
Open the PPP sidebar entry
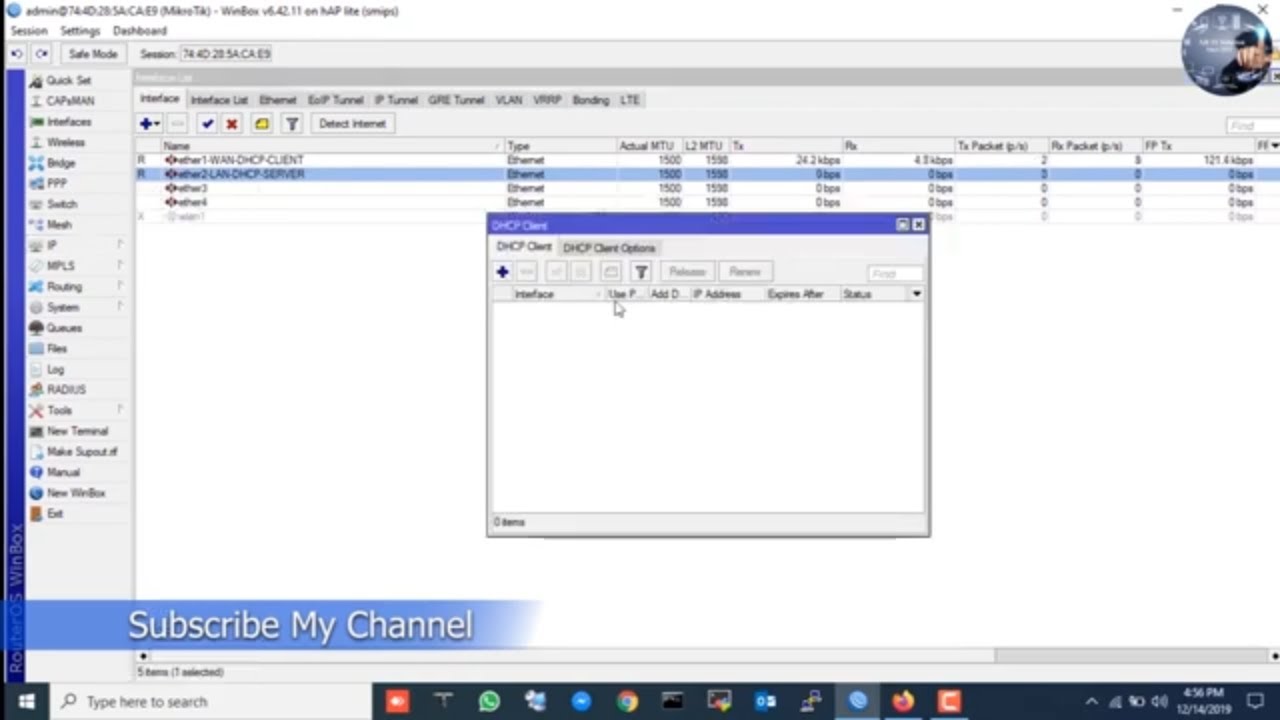57,184
